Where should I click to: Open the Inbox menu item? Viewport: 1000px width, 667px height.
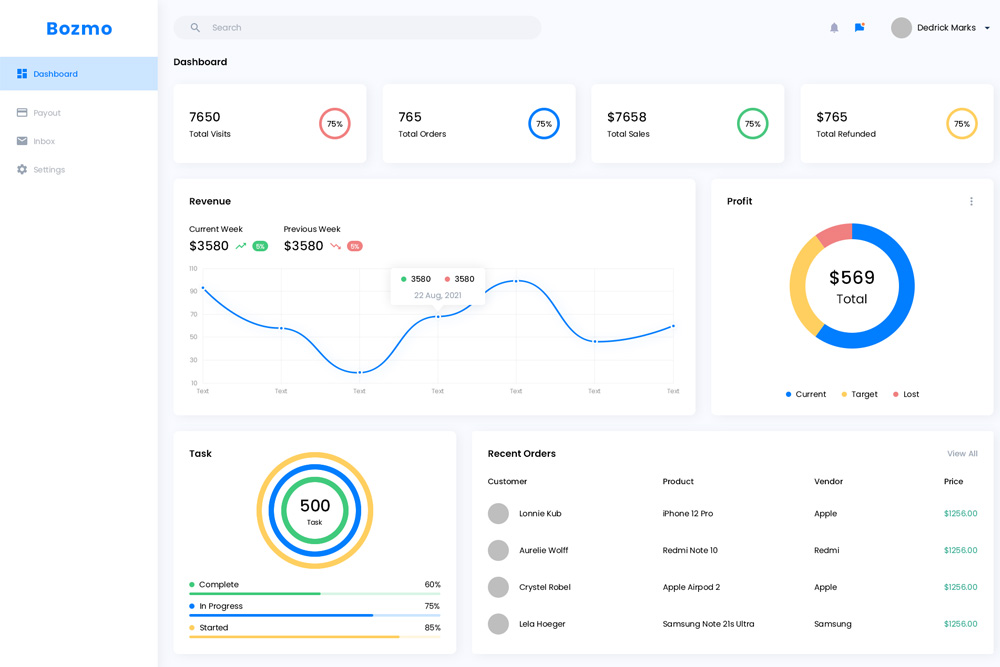[x=44, y=141]
